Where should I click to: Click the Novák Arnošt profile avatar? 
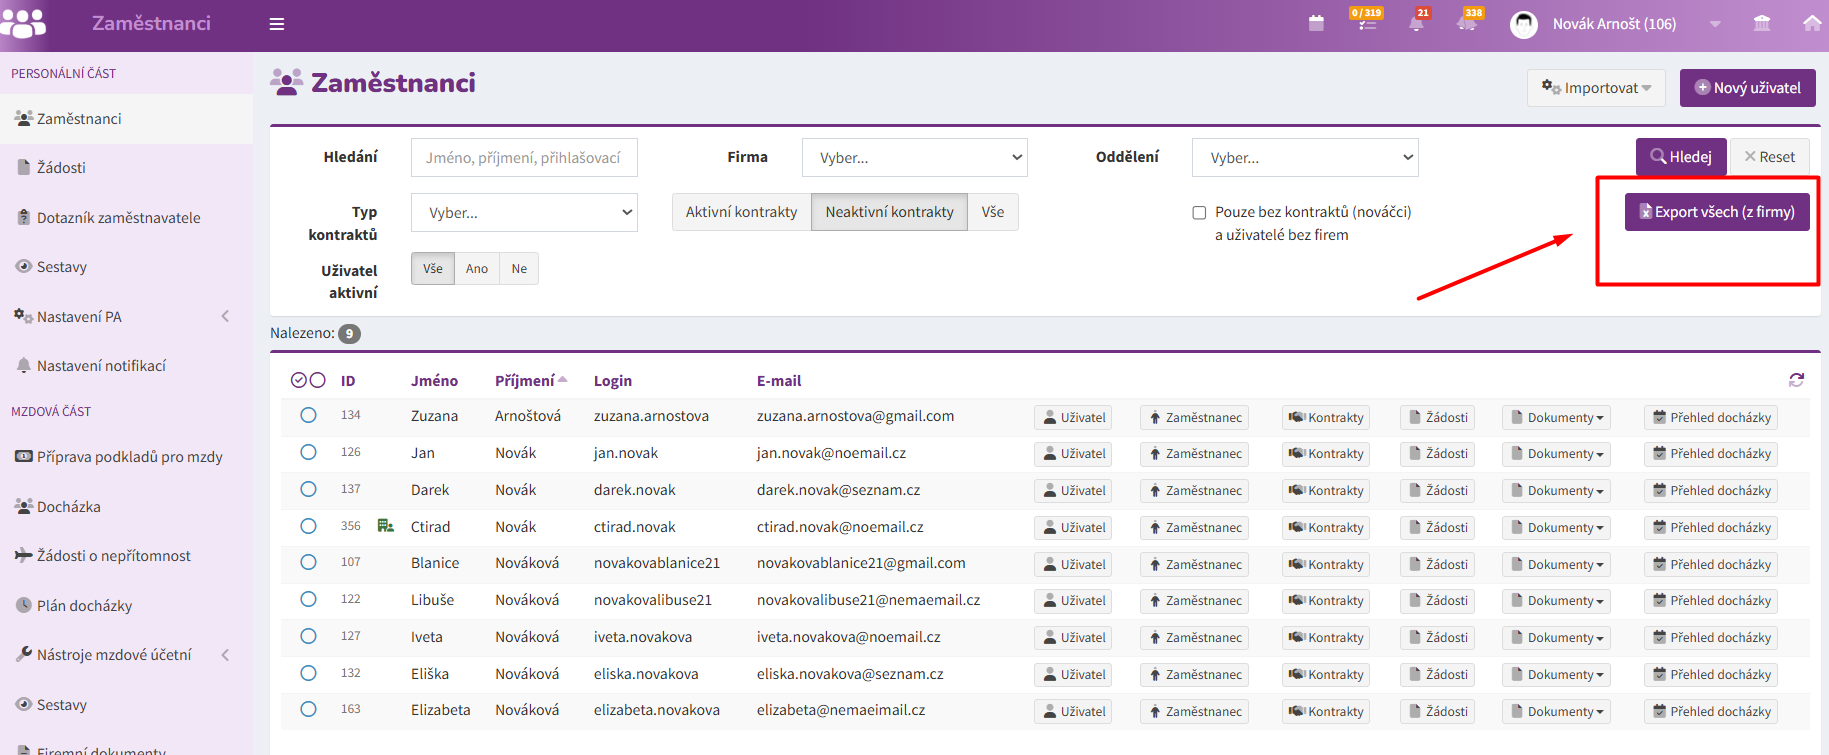coord(1524,25)
